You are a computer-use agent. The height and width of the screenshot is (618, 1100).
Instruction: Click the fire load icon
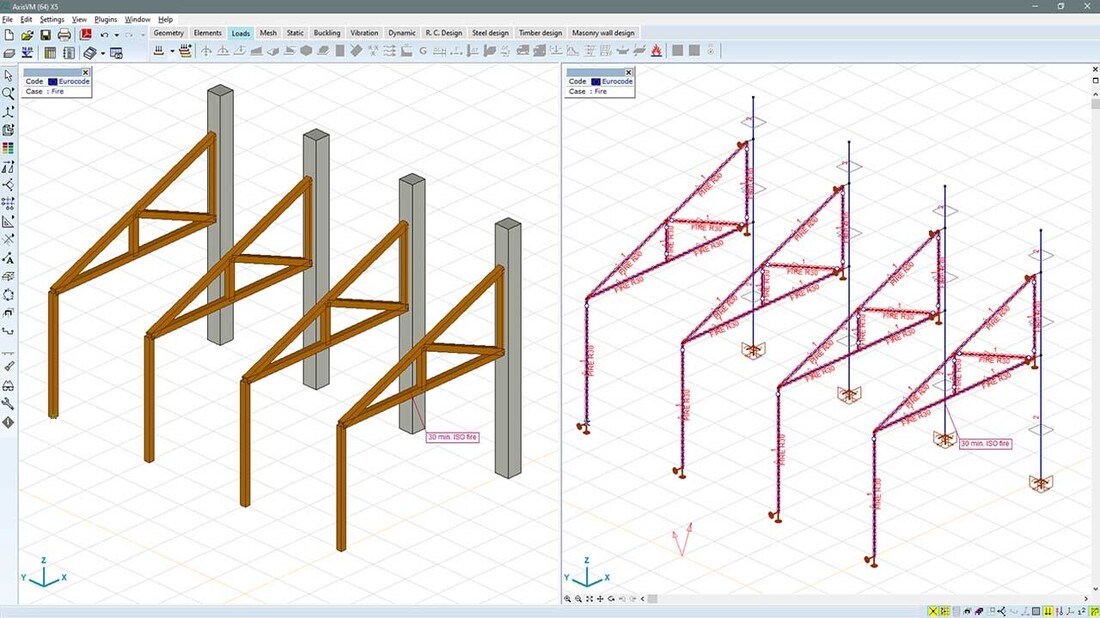(x=656, y=51)
